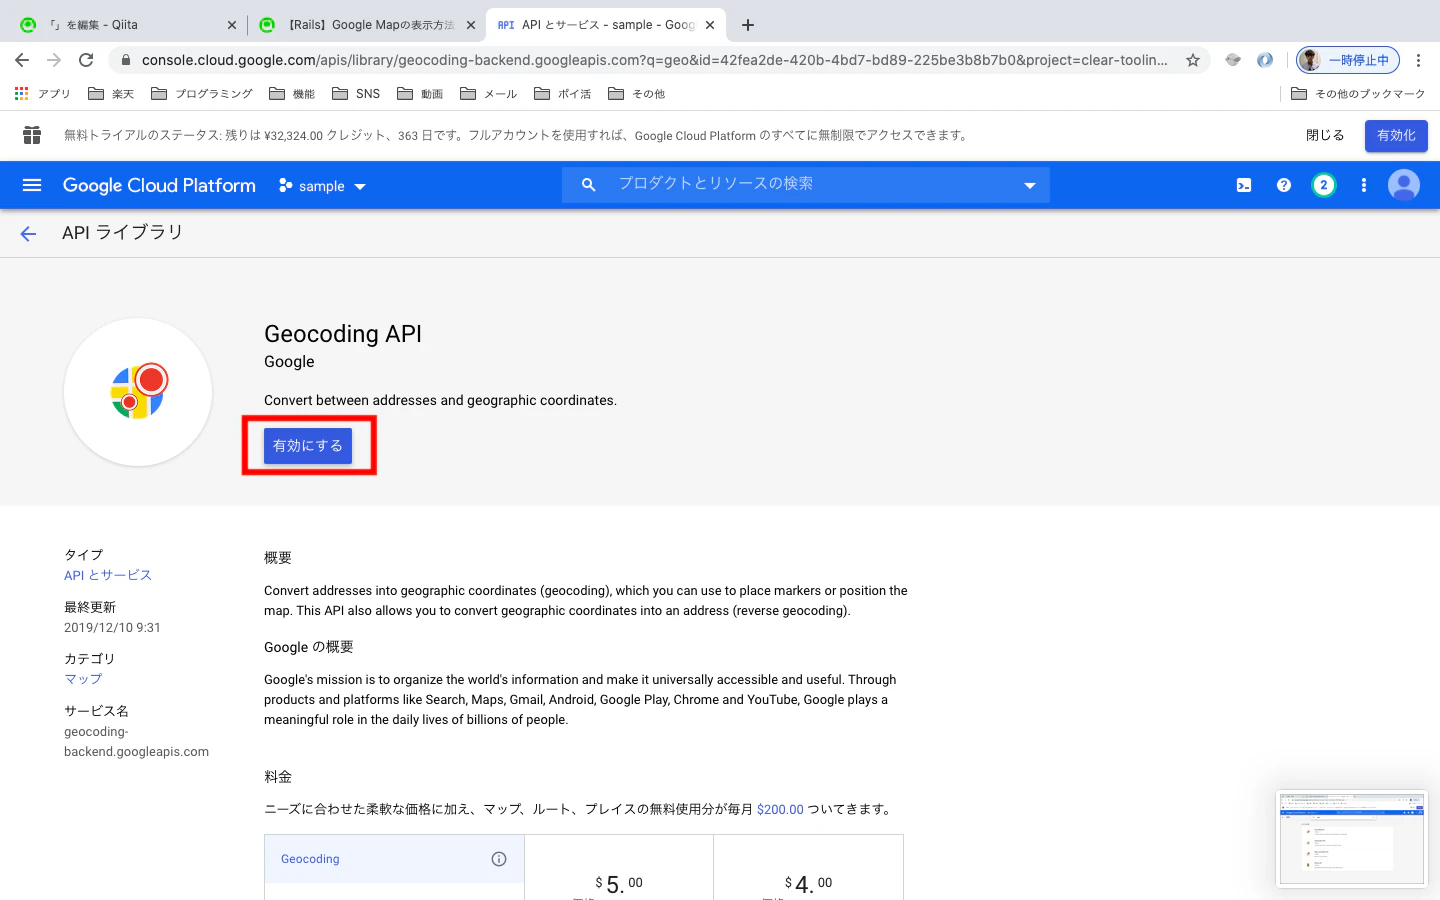The image size is (1440, 900).
Task: Open the SNS bookmark folder
Action: pos(356,94)
